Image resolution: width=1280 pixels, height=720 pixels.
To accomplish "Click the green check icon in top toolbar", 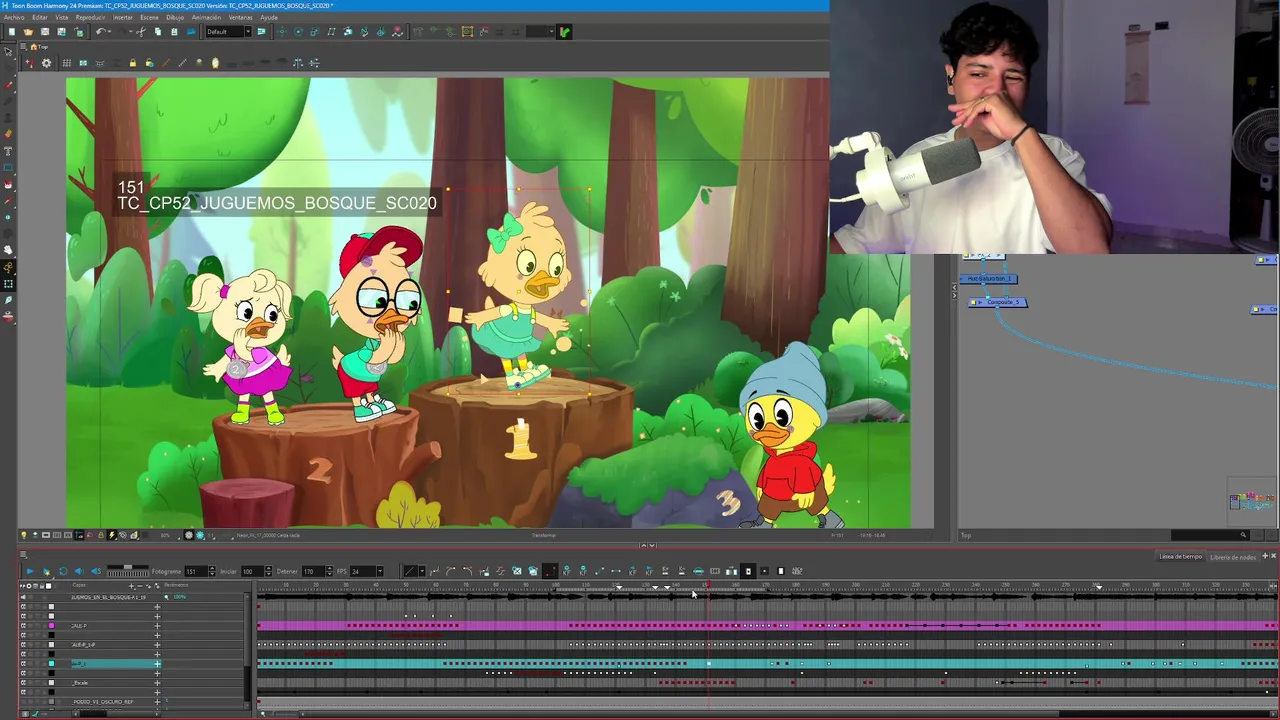I will tap(565, 32).
